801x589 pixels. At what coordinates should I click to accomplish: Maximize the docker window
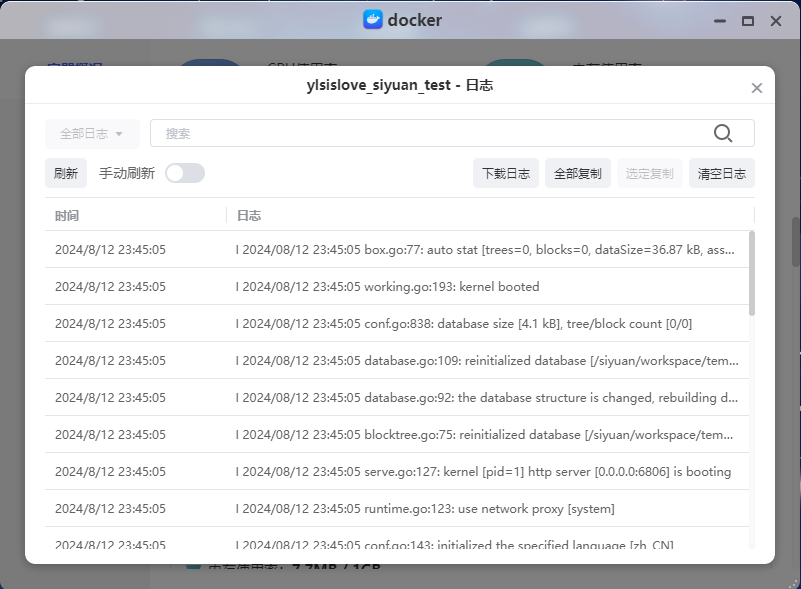747,20
